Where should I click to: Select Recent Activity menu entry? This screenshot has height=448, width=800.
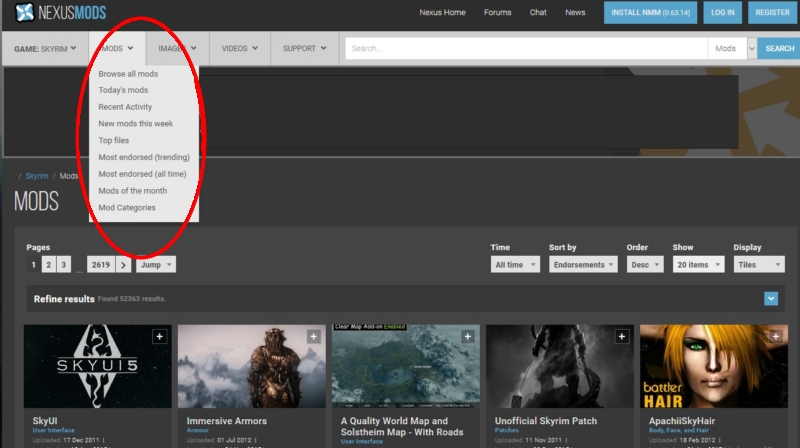tap(125, 107)
